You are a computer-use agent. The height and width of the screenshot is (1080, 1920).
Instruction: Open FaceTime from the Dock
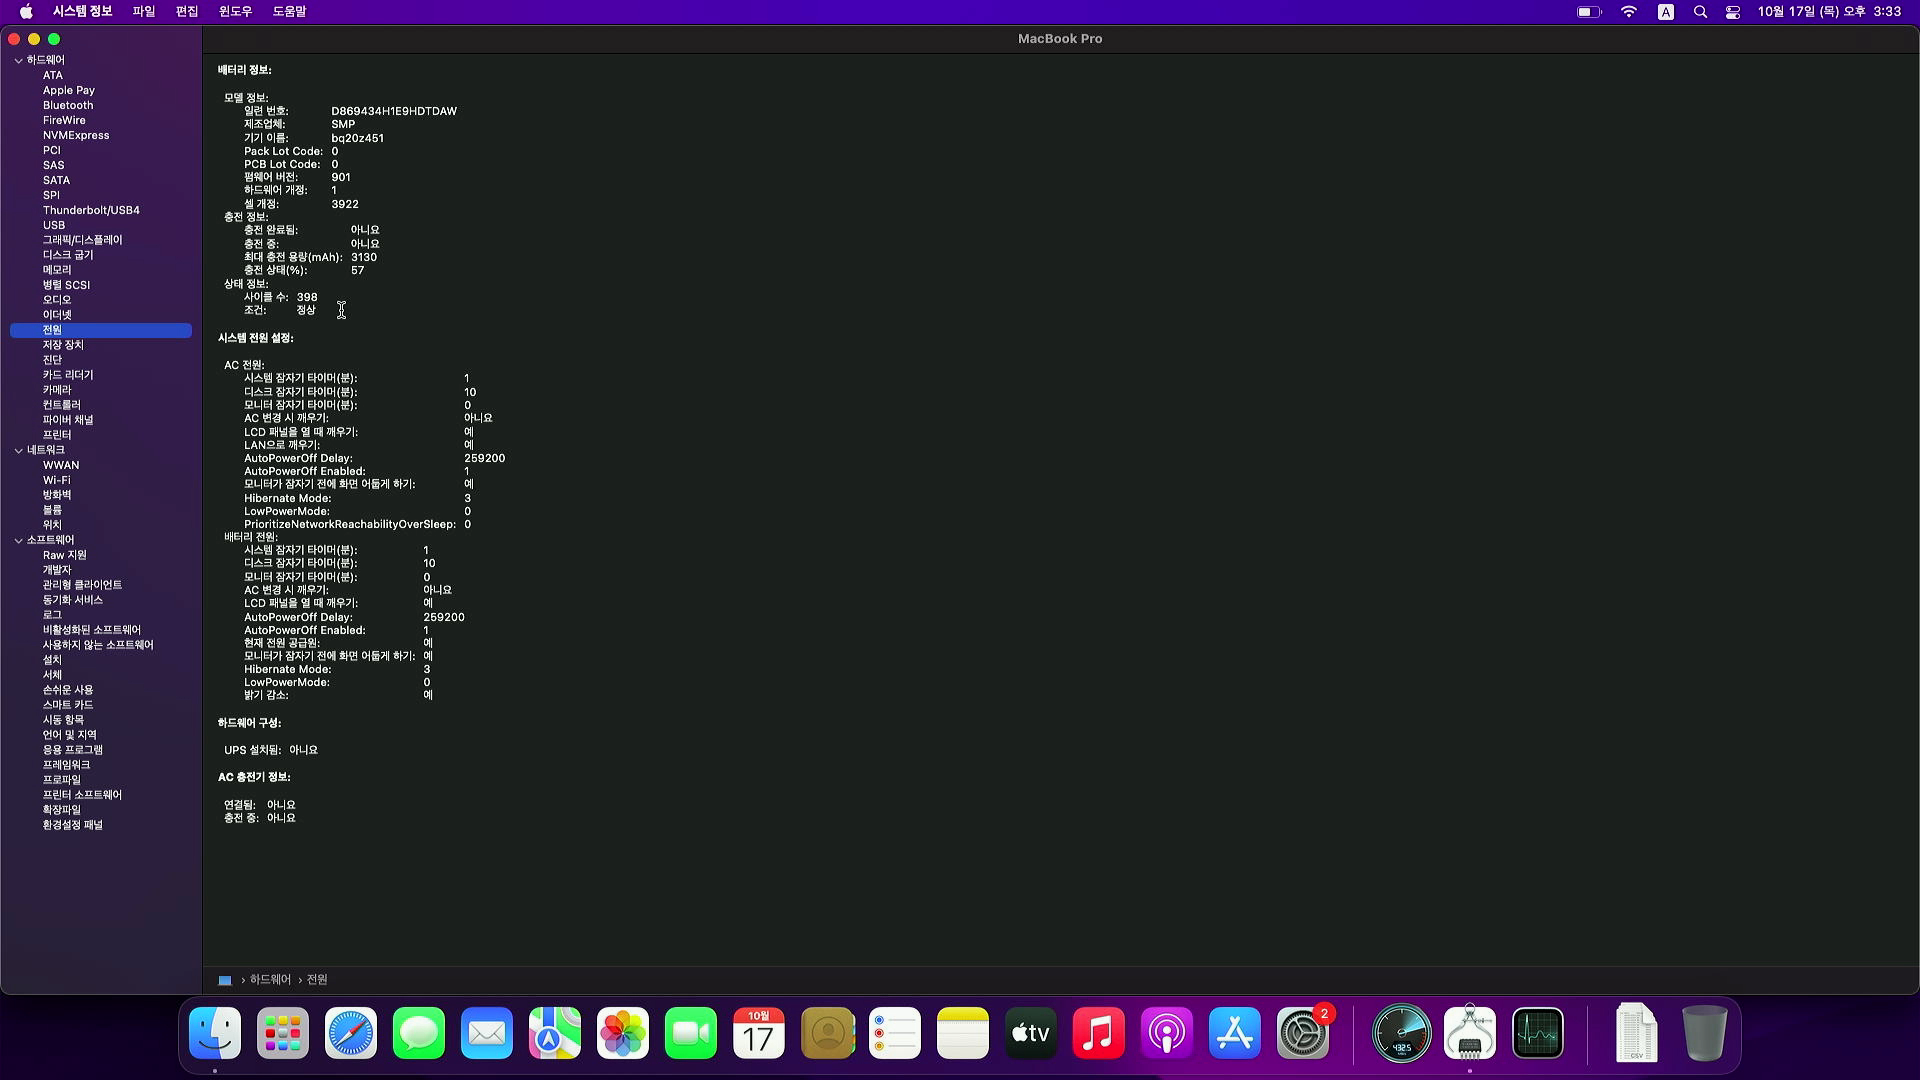691,1033
